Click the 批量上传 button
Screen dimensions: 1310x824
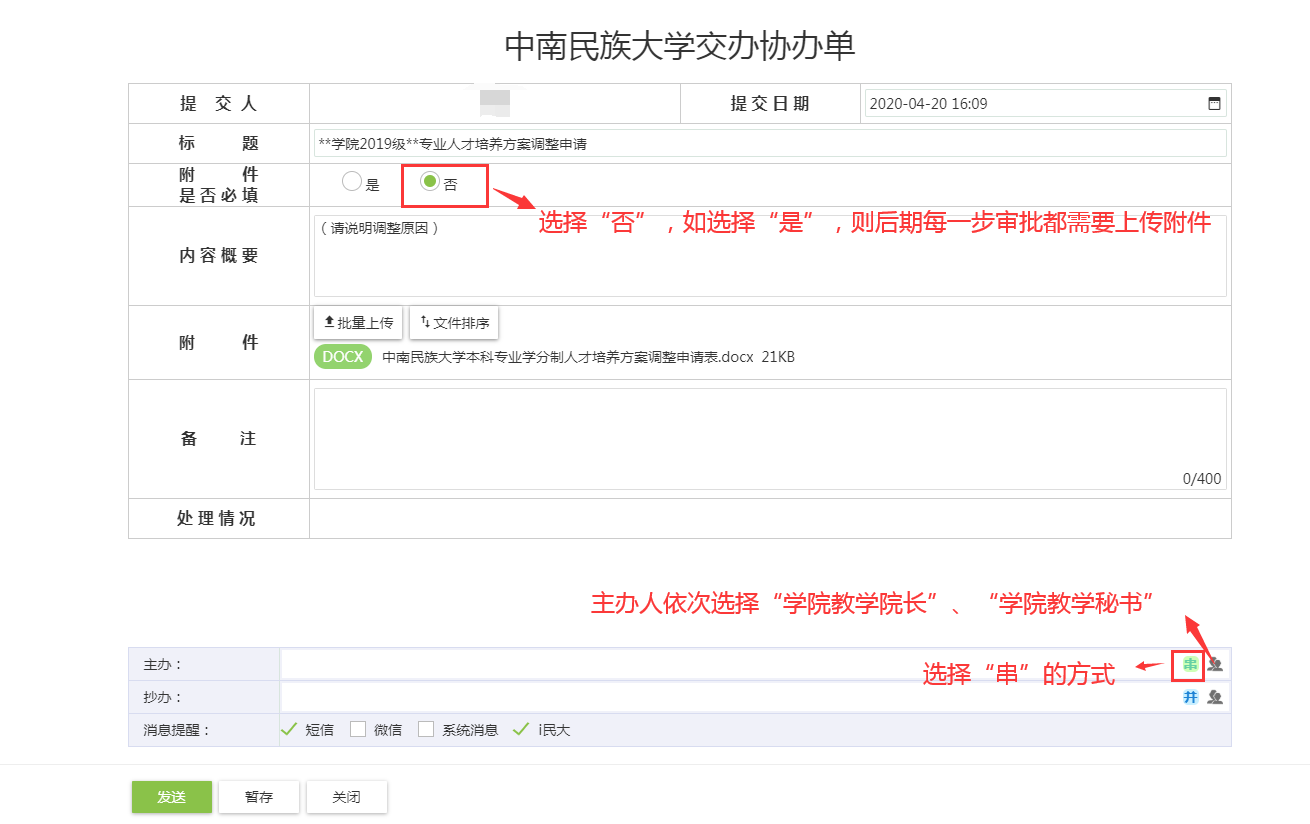(x=358, y=323)
